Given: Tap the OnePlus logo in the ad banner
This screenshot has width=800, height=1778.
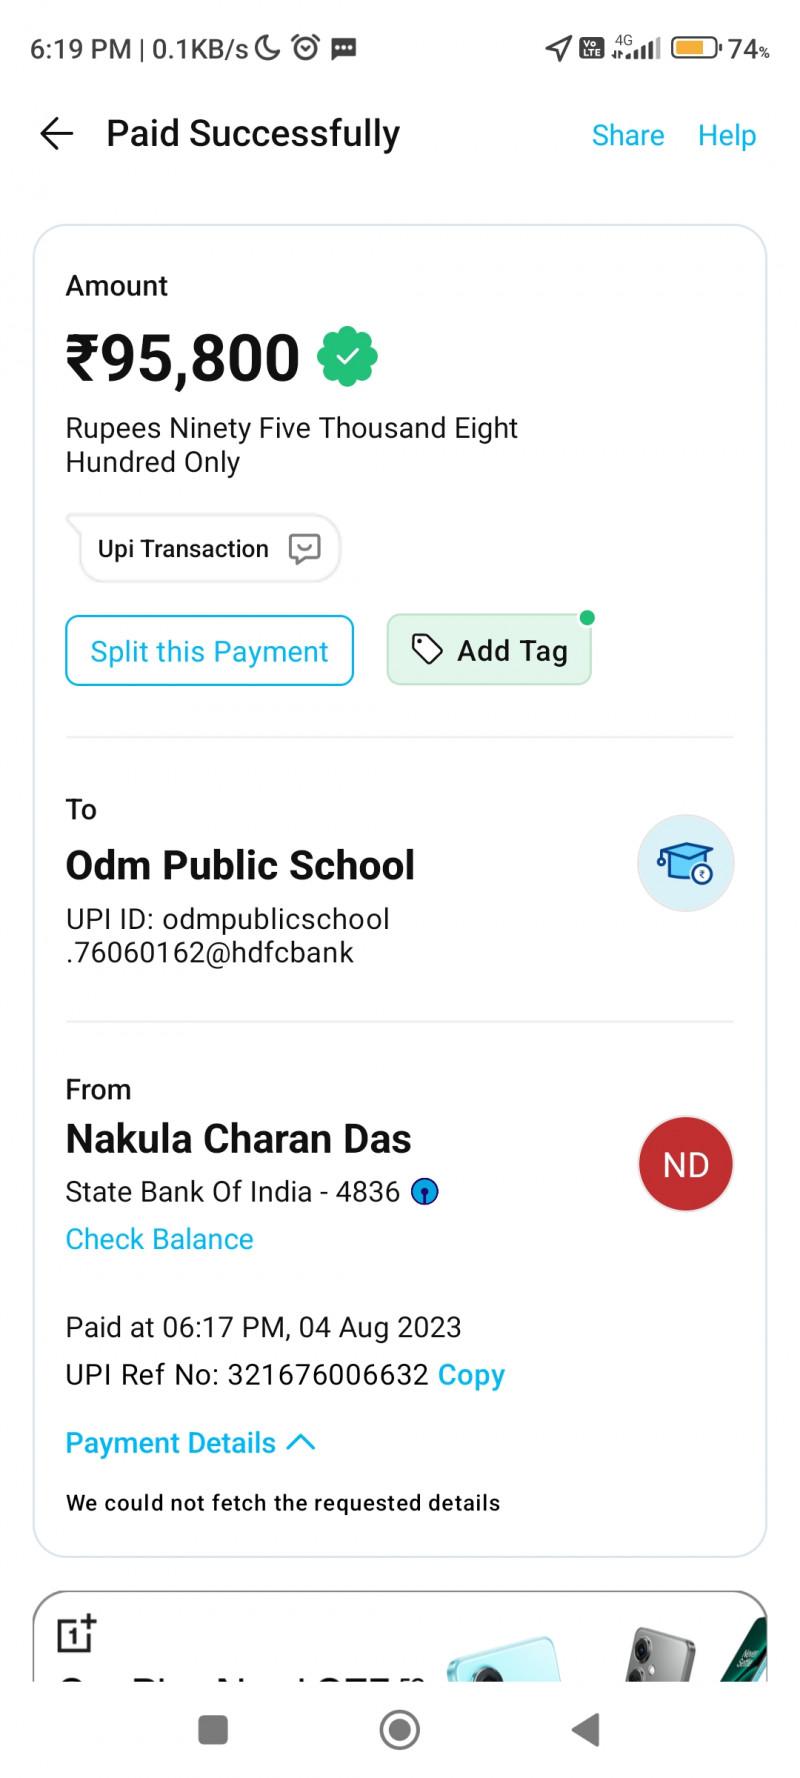Looking at the screenshot, I should (76, 1633).
